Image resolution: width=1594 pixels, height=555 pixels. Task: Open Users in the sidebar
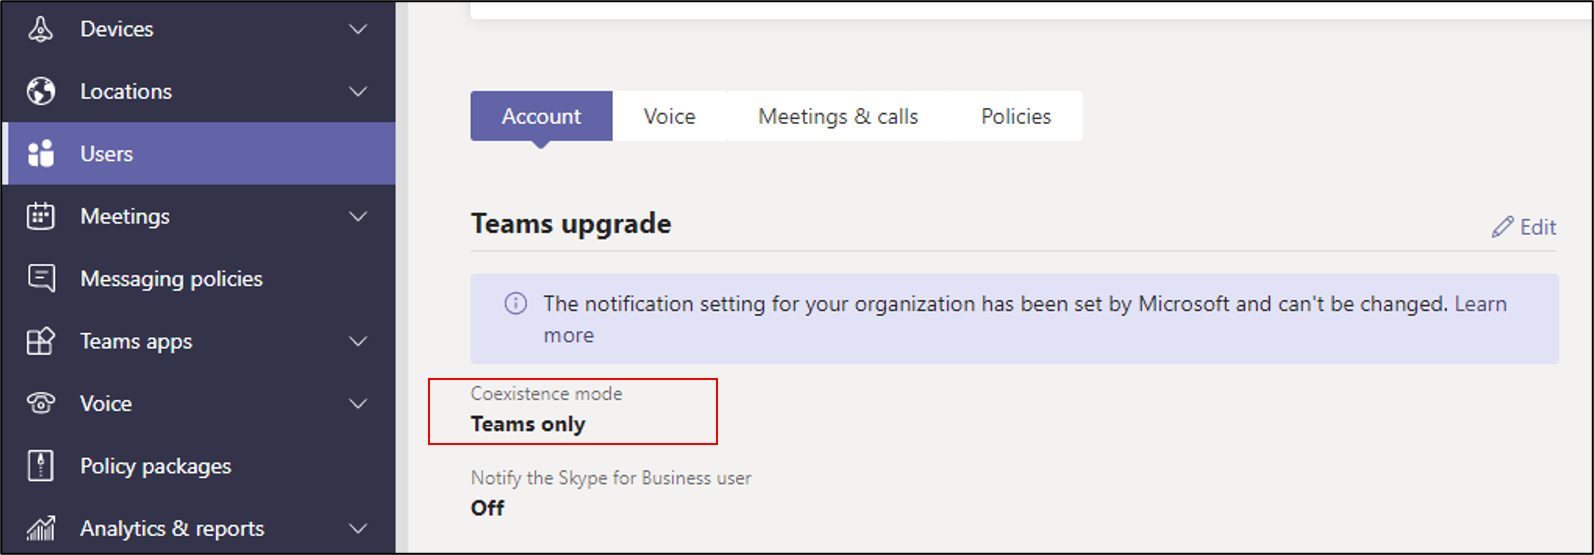[199, 153]
